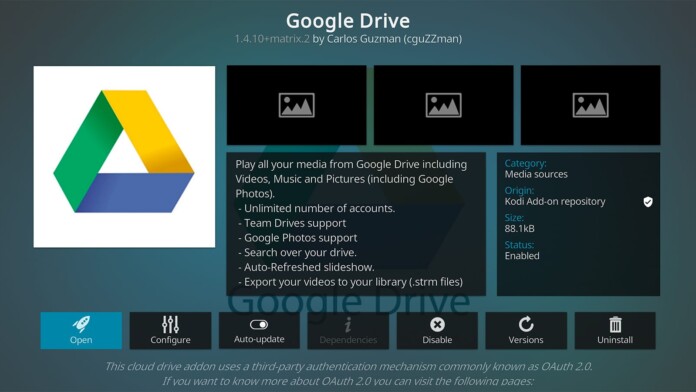This screenshot has height=392, width=696.
Task: Click the Enabled status value
Action: pyautogui.click(x=522, y=256)
